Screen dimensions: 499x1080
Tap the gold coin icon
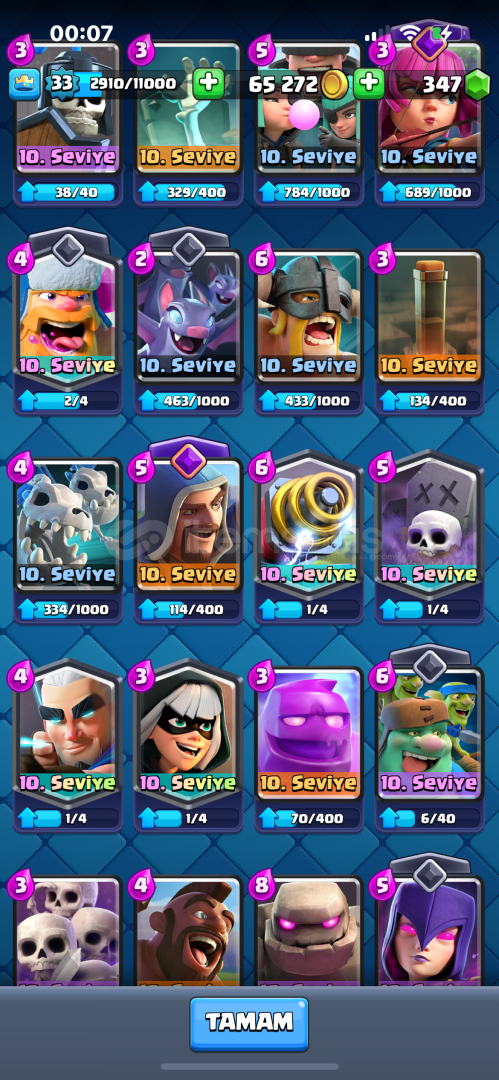pyautogui.click(x=334, y=85)
